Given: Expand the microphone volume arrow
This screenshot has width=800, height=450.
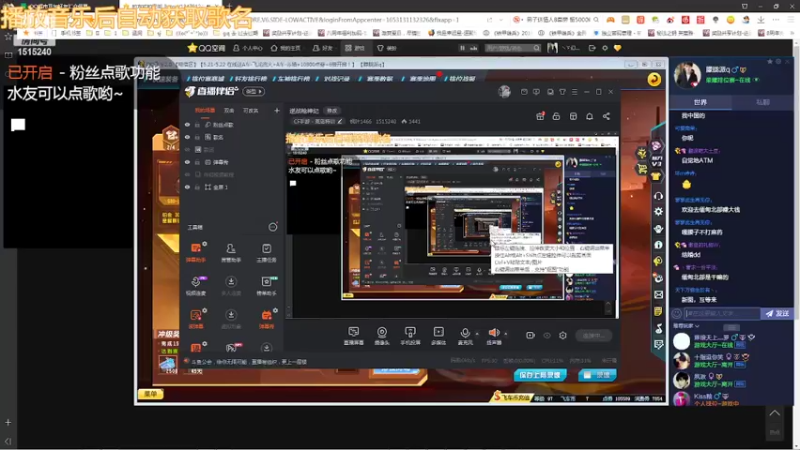Looking at the screenshot, I should click(x=477, y=334).
